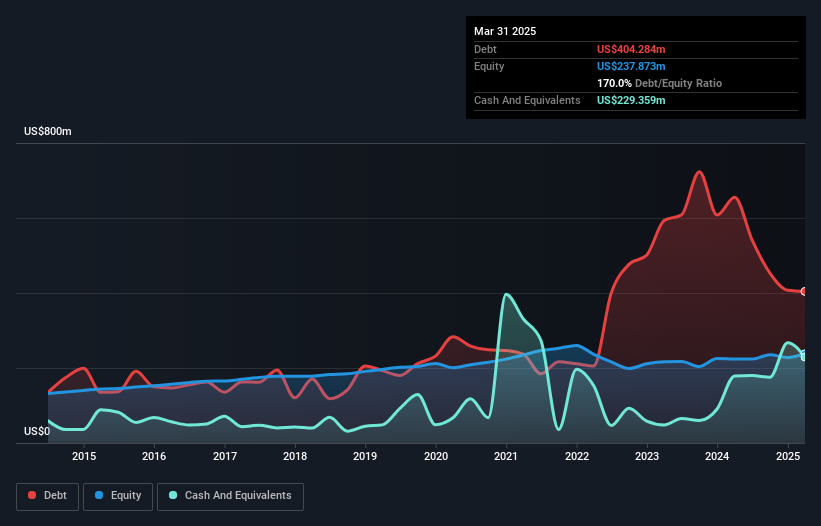Select the 2023 x-axis label

(x=647, y=456)
